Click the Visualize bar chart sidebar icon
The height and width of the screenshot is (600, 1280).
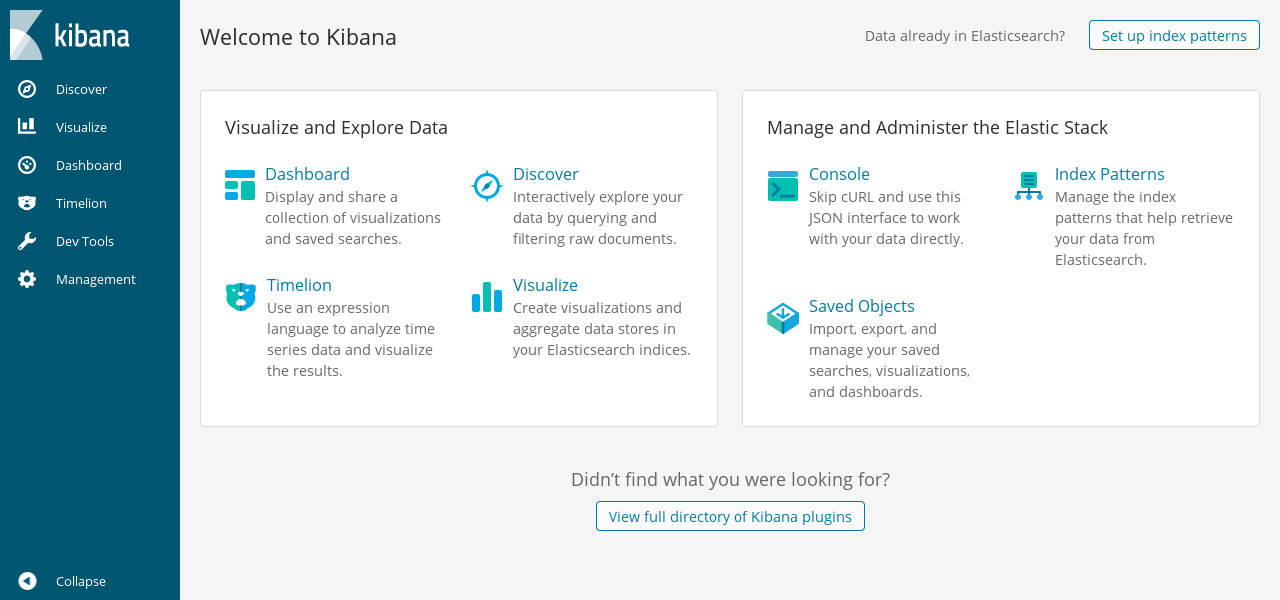[27, 127]
